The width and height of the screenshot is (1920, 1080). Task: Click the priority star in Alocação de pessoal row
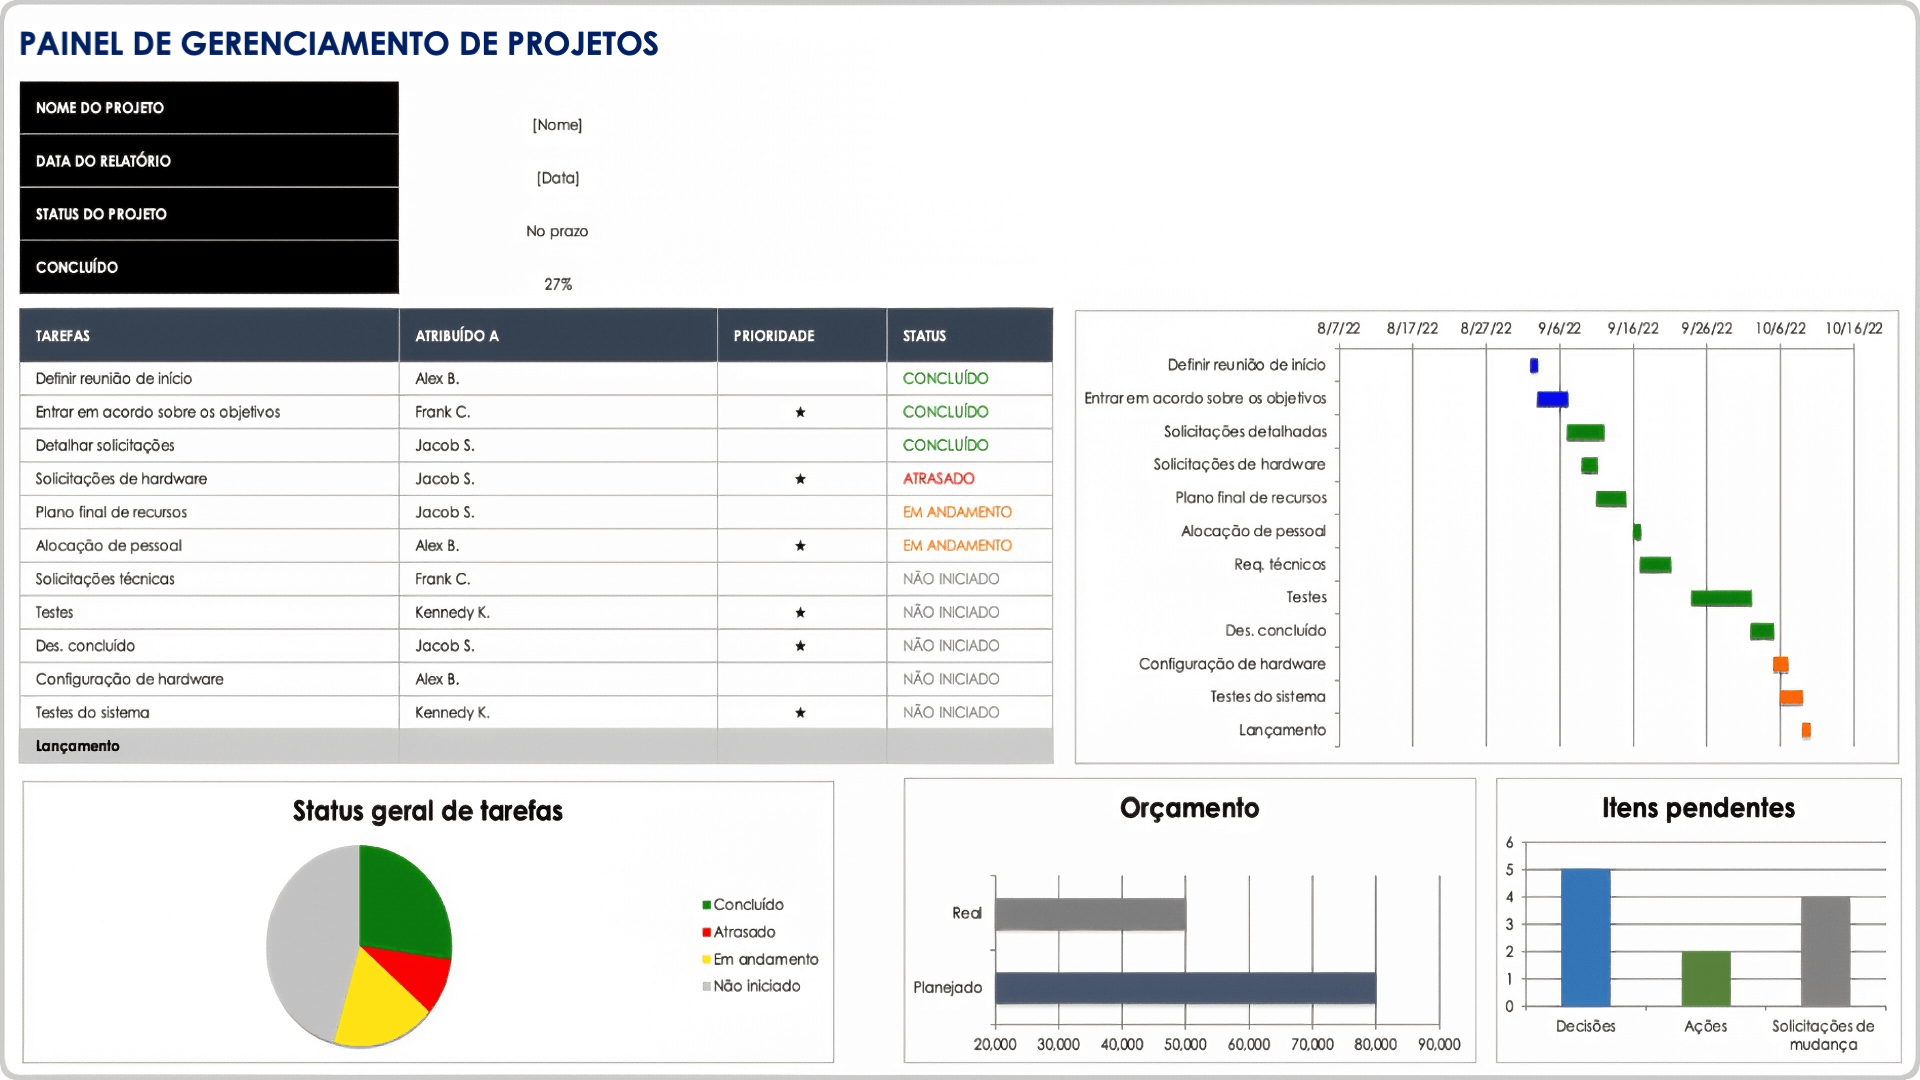tap(800, 546)
